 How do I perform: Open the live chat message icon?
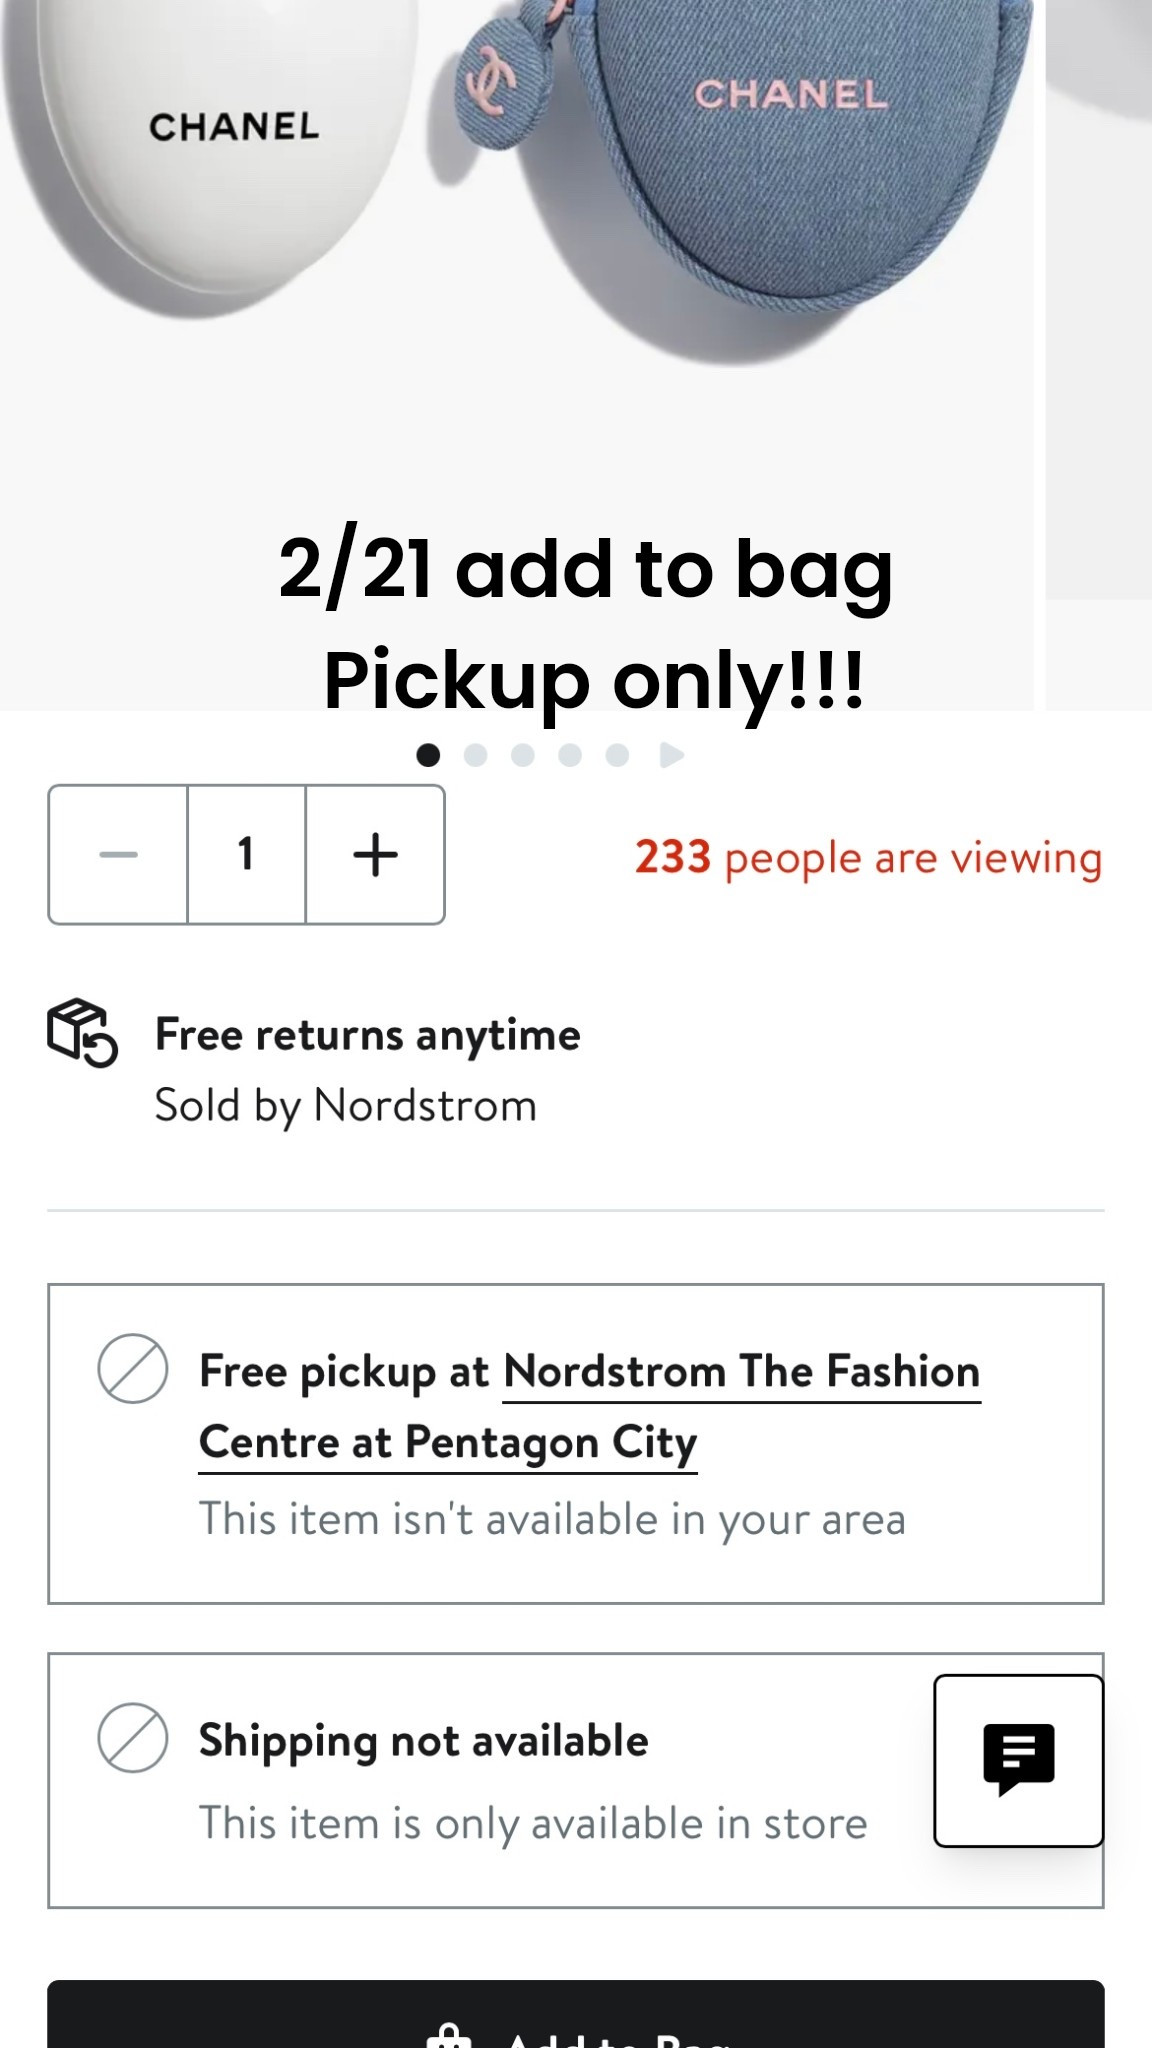(1018, 1759)
